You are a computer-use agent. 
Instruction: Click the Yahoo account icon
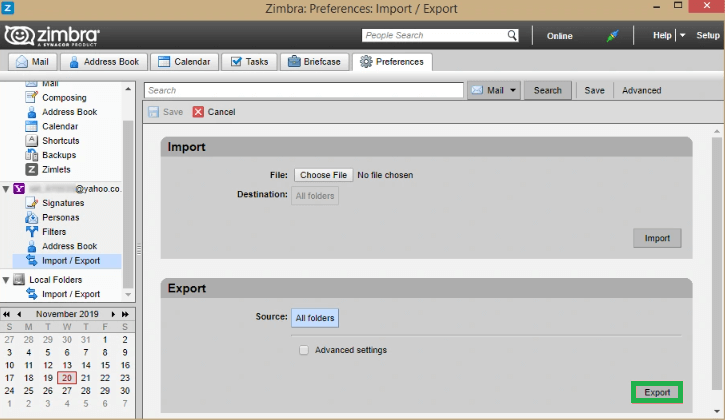point(19,189)
